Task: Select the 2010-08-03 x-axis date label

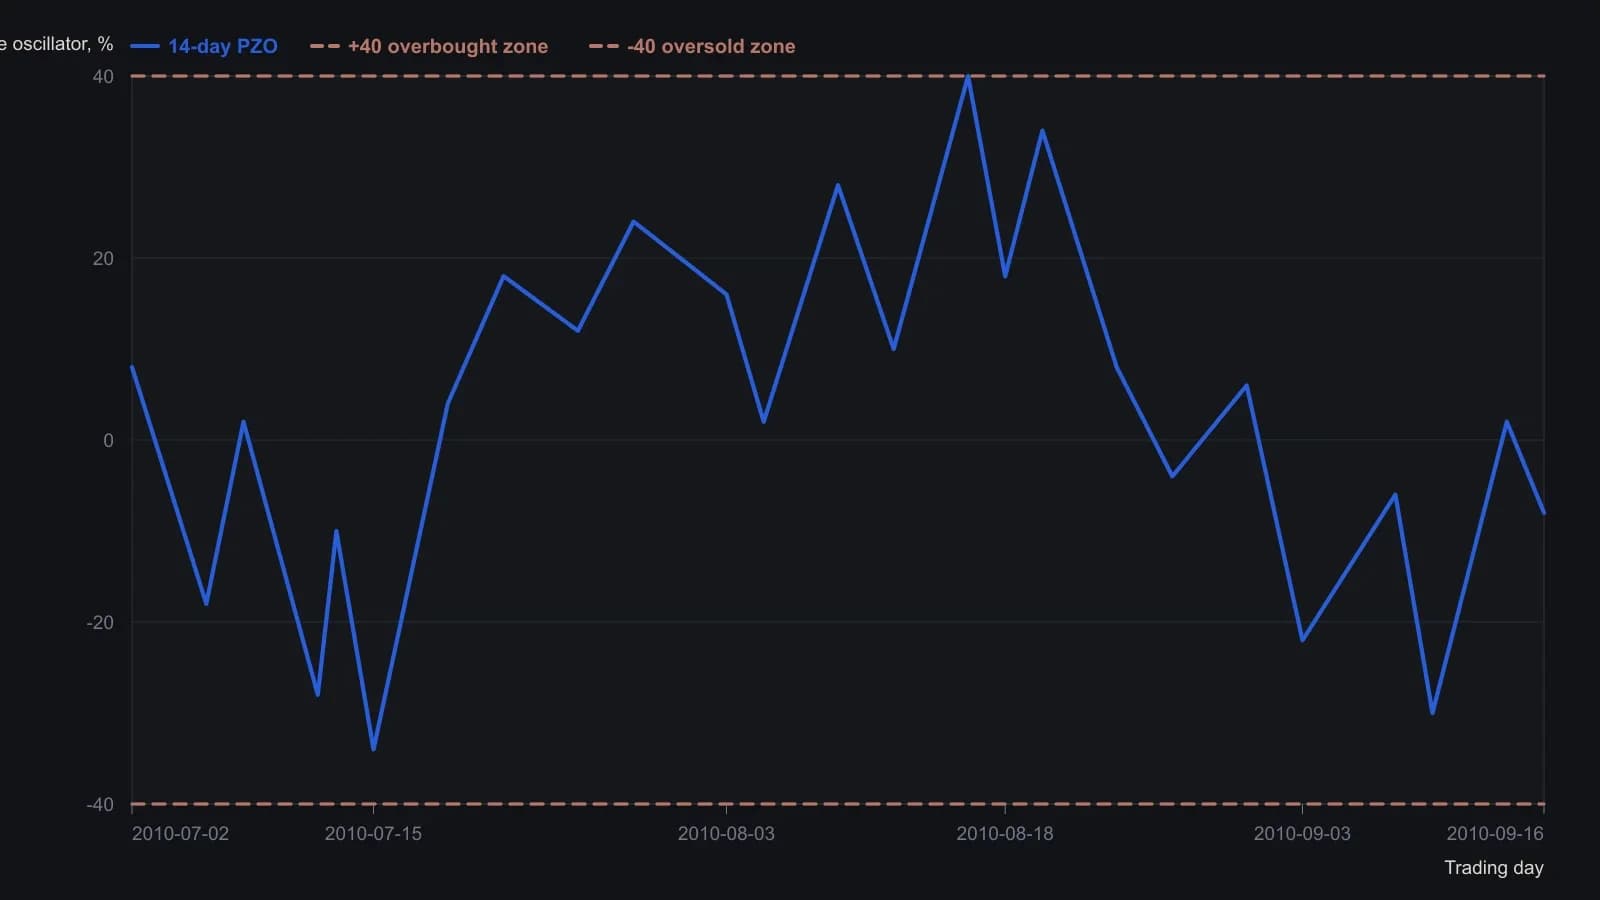Action: pyautogui.click(x=726, y=833)
